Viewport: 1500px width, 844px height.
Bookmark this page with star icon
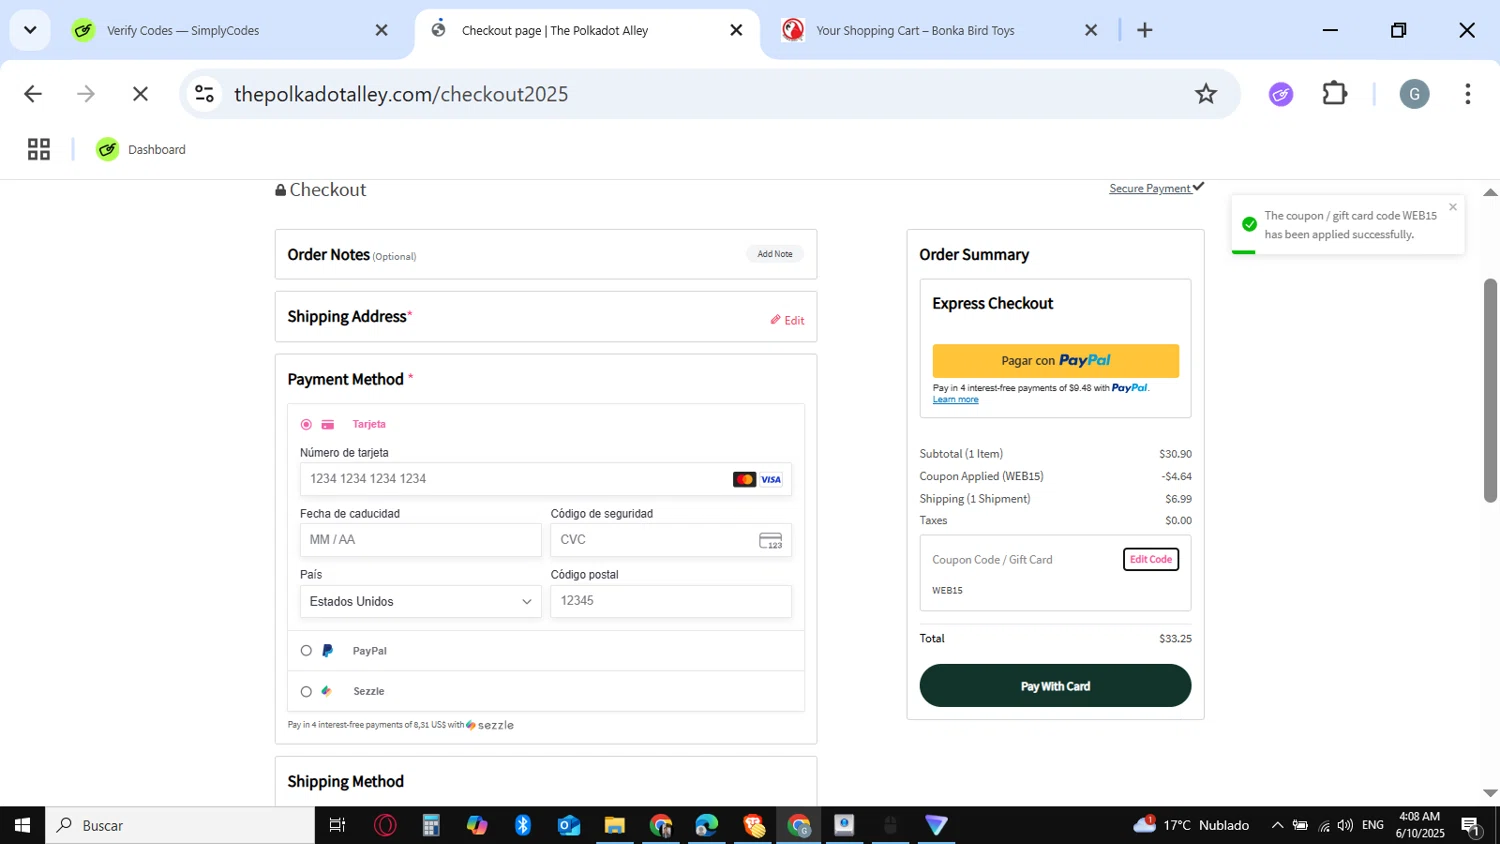pyautogui.click(x=1206, y=94)
